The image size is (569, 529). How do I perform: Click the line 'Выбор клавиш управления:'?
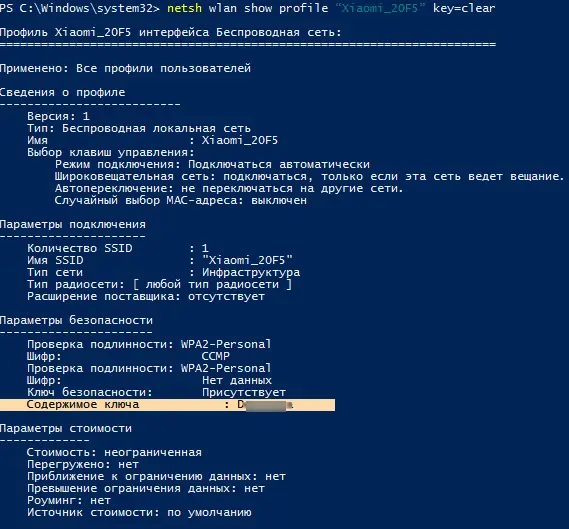point(111,152)
